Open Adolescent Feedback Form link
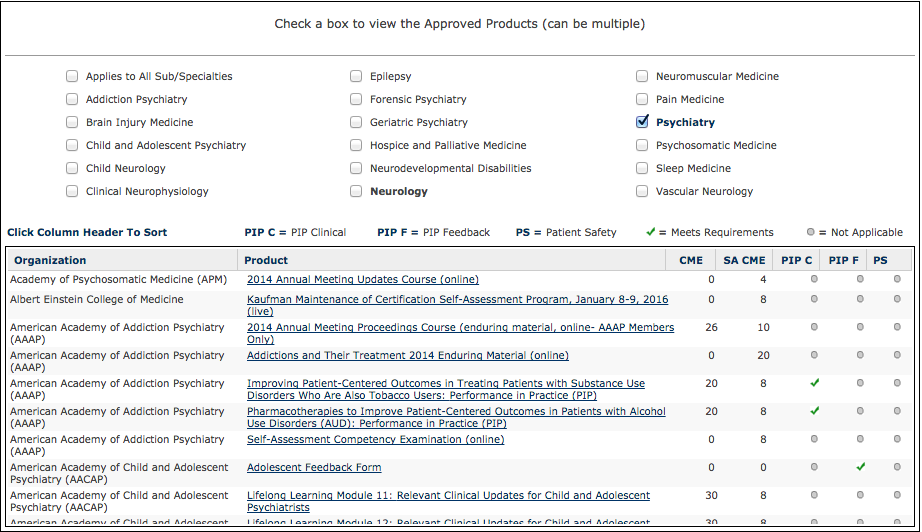Screen dimensions: 922x532 314,467
